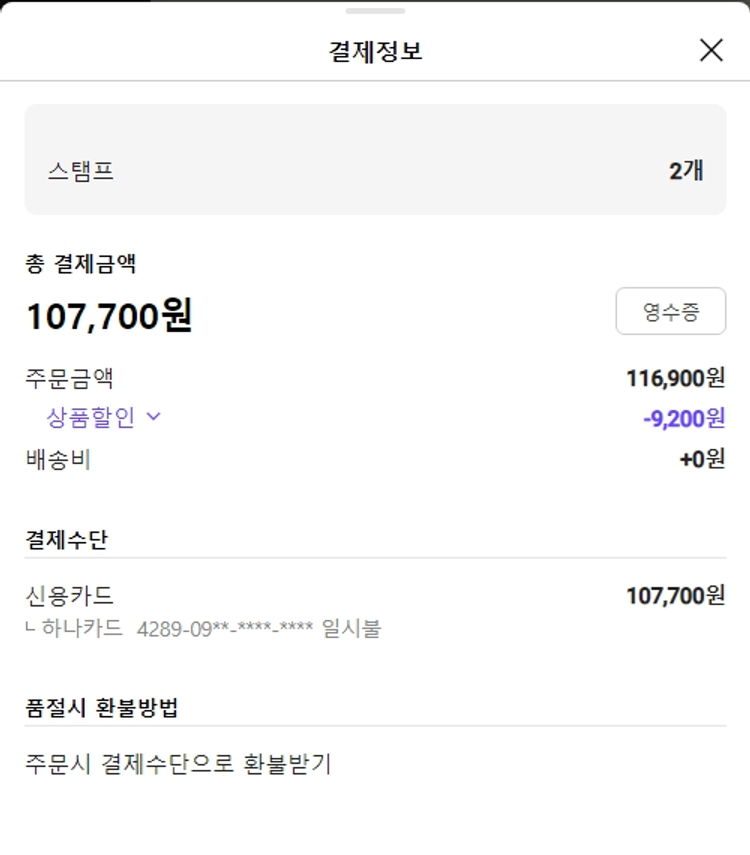Viewport: 750px width, 855px height.
Task: Click the large 107,700원 total amount
Action: [x=109, y=316]
